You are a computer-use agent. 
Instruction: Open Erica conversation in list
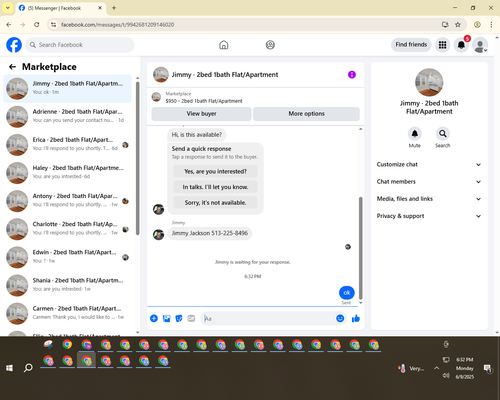[67, 145]
